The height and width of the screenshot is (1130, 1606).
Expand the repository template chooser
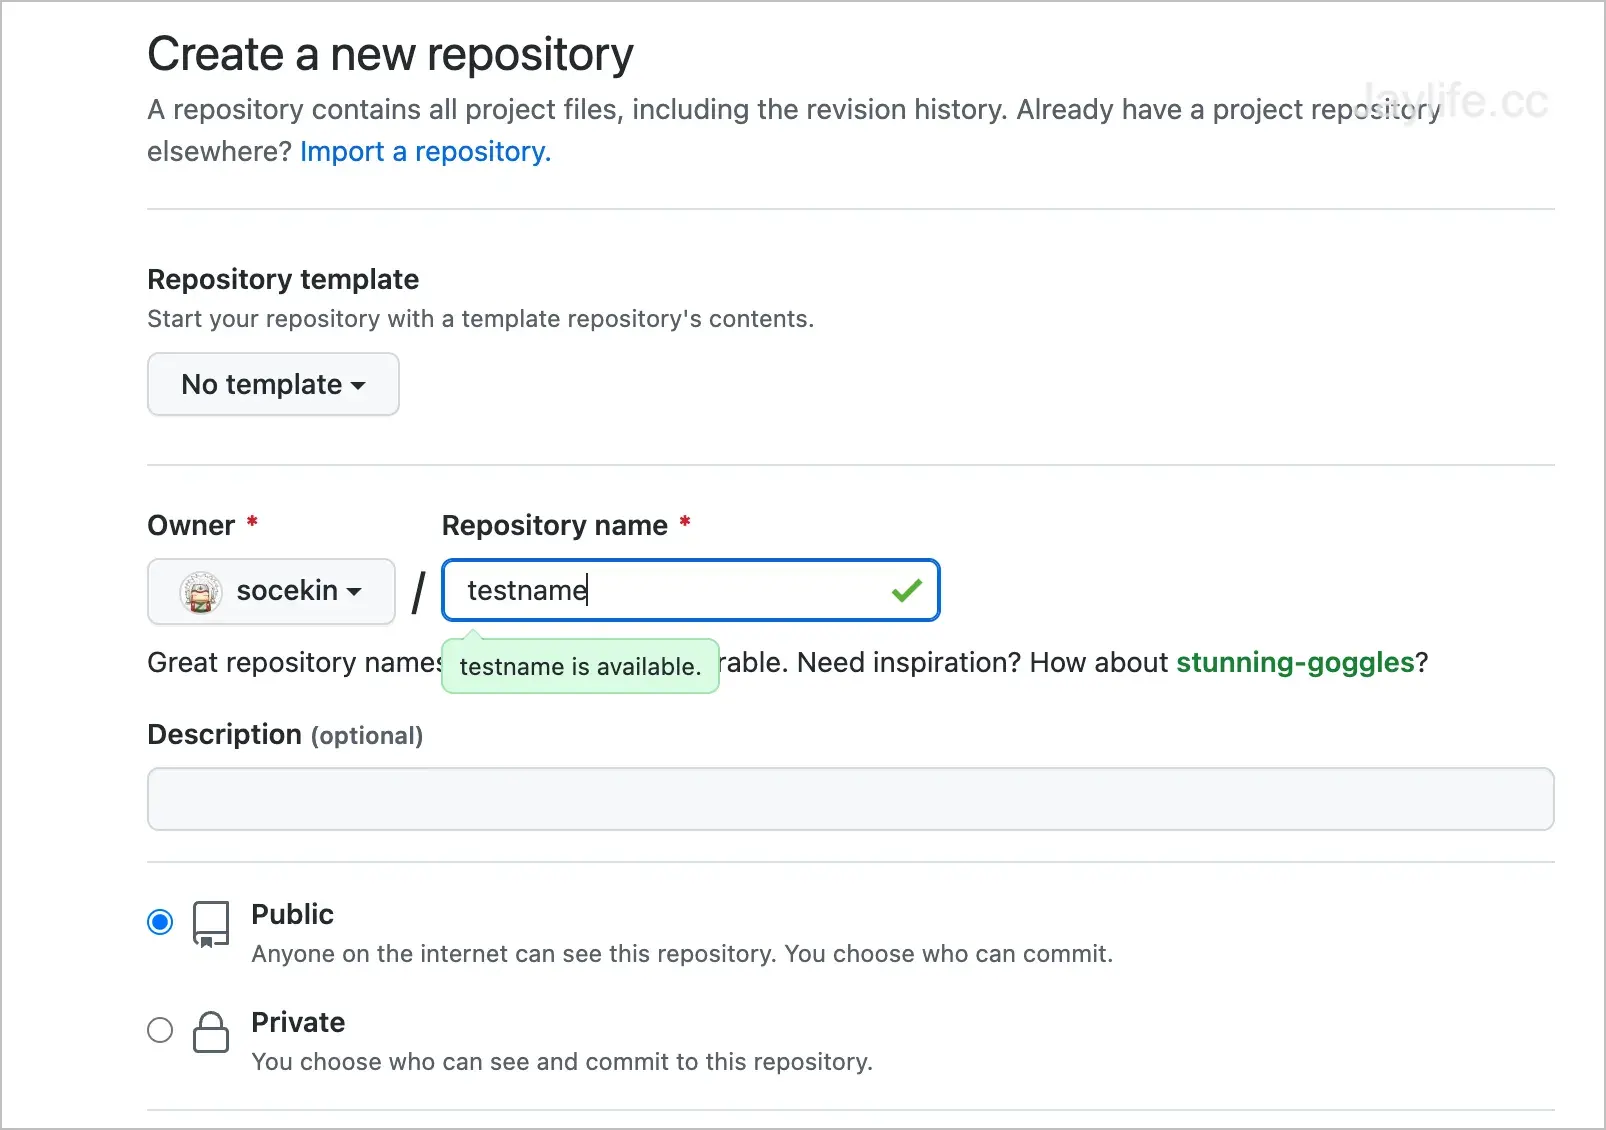pyautogui.click(x=273, y=384)
